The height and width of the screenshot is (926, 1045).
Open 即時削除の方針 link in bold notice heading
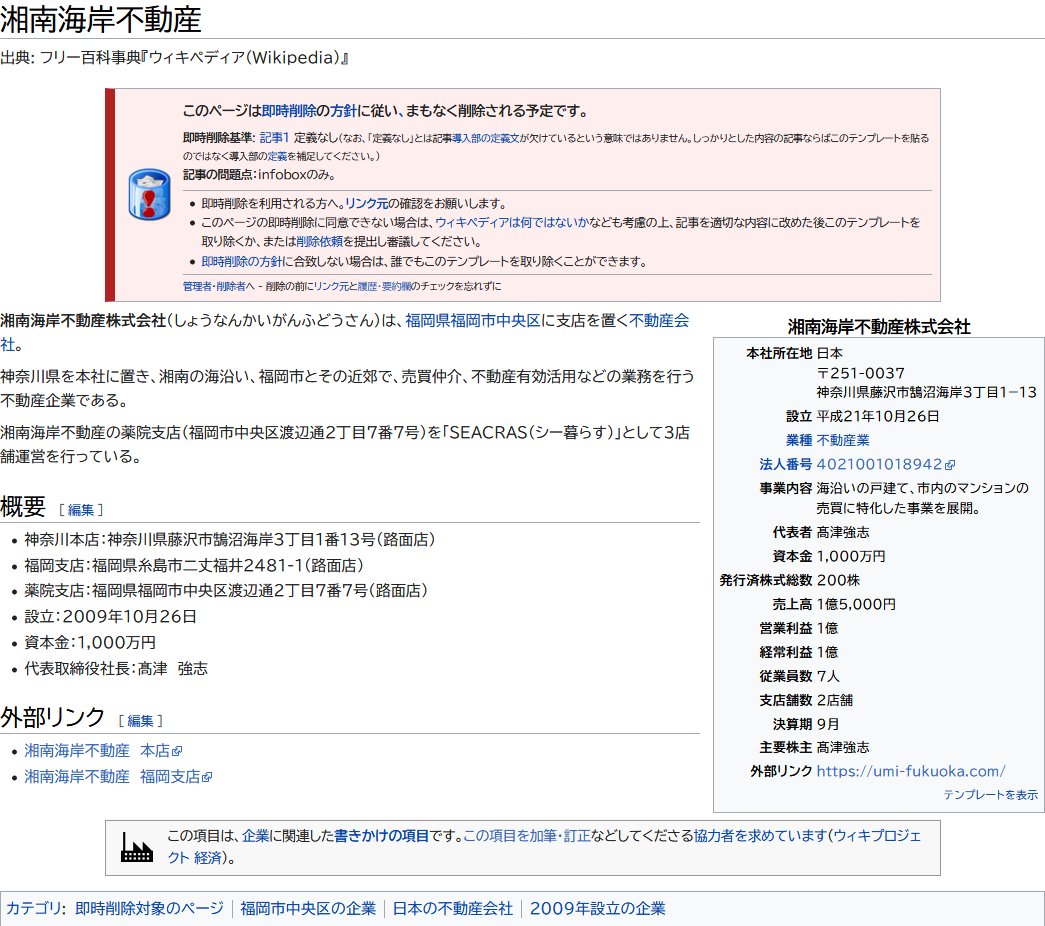[309, 111]
